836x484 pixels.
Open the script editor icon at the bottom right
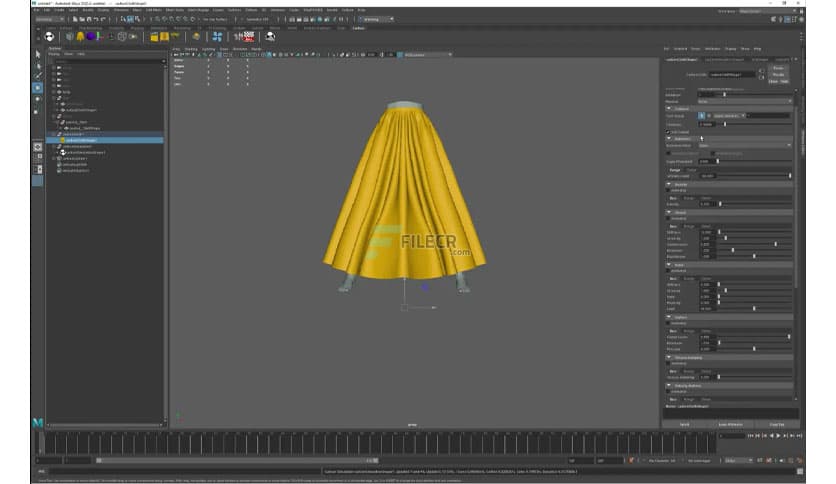tap(800, 471)
